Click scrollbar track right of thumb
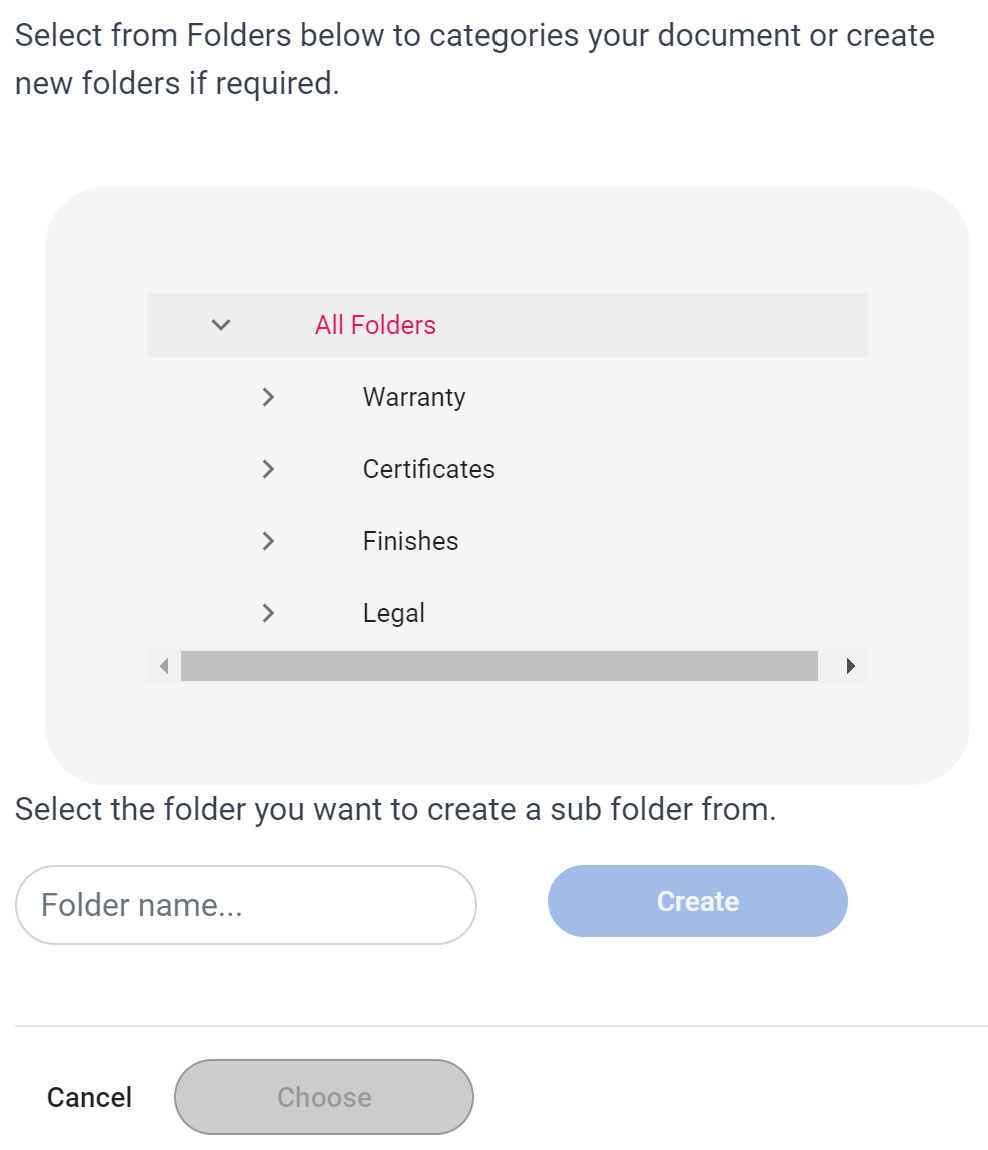The image size is (988, 1150). (827, 666)
